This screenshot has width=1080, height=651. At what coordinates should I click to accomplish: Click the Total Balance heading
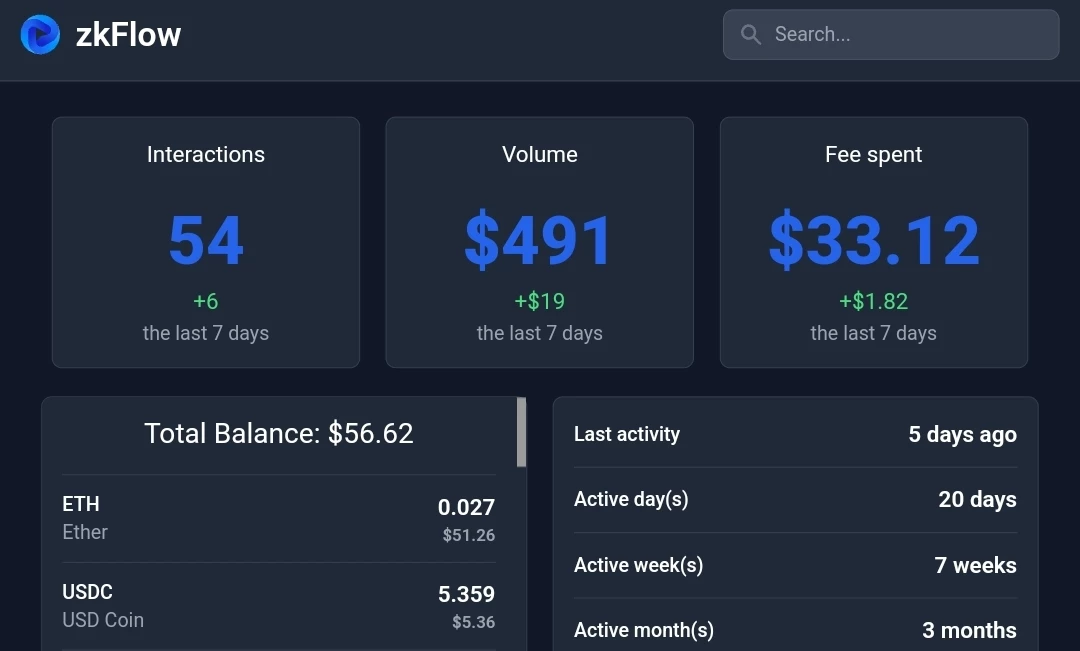(x=279, y=433)
